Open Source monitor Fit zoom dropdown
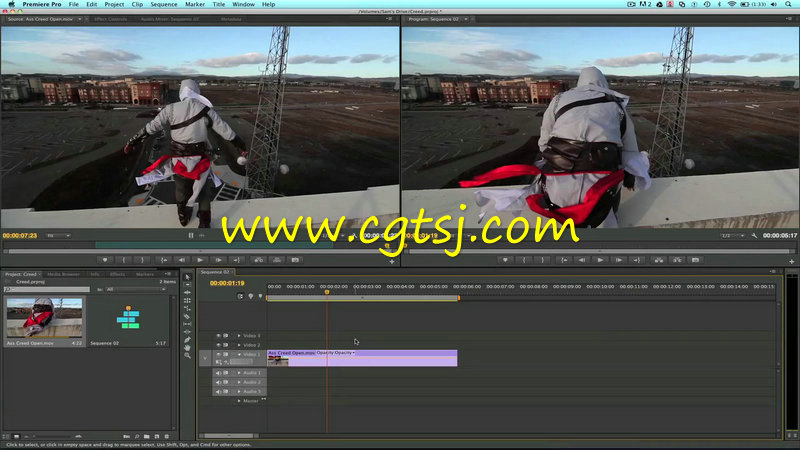The width and height of the screenshot is (800, 450). coord(58,236)
